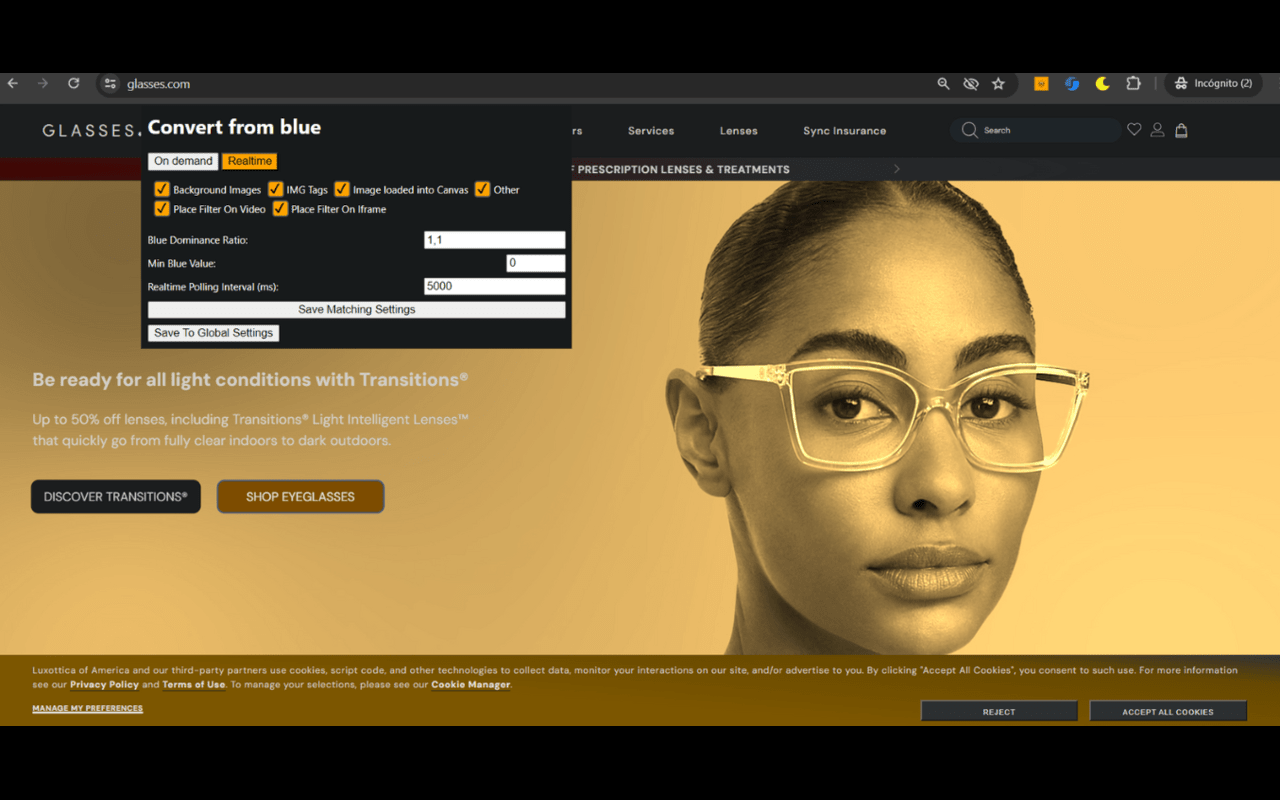Viewport: 1280px width, 800px height.
Task: Open the Terms of Use link
Action: pyautogui.click(x=194, y=685)
